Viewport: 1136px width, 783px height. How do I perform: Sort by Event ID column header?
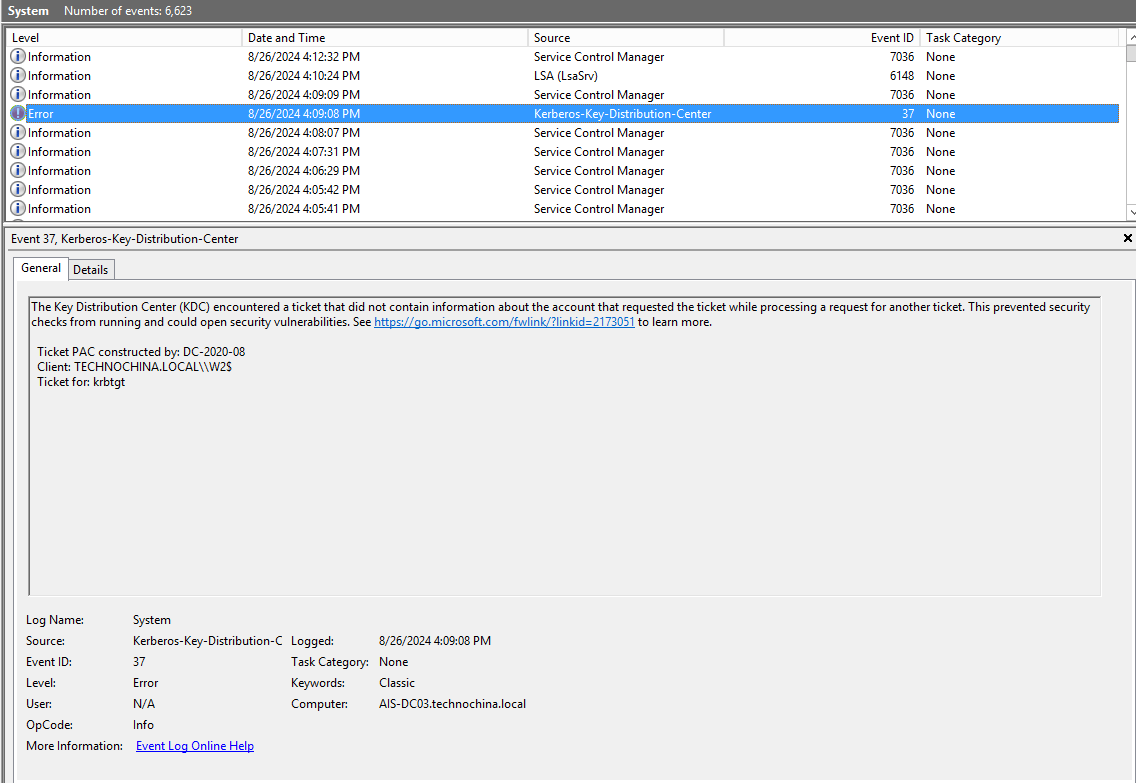[822, 38]
